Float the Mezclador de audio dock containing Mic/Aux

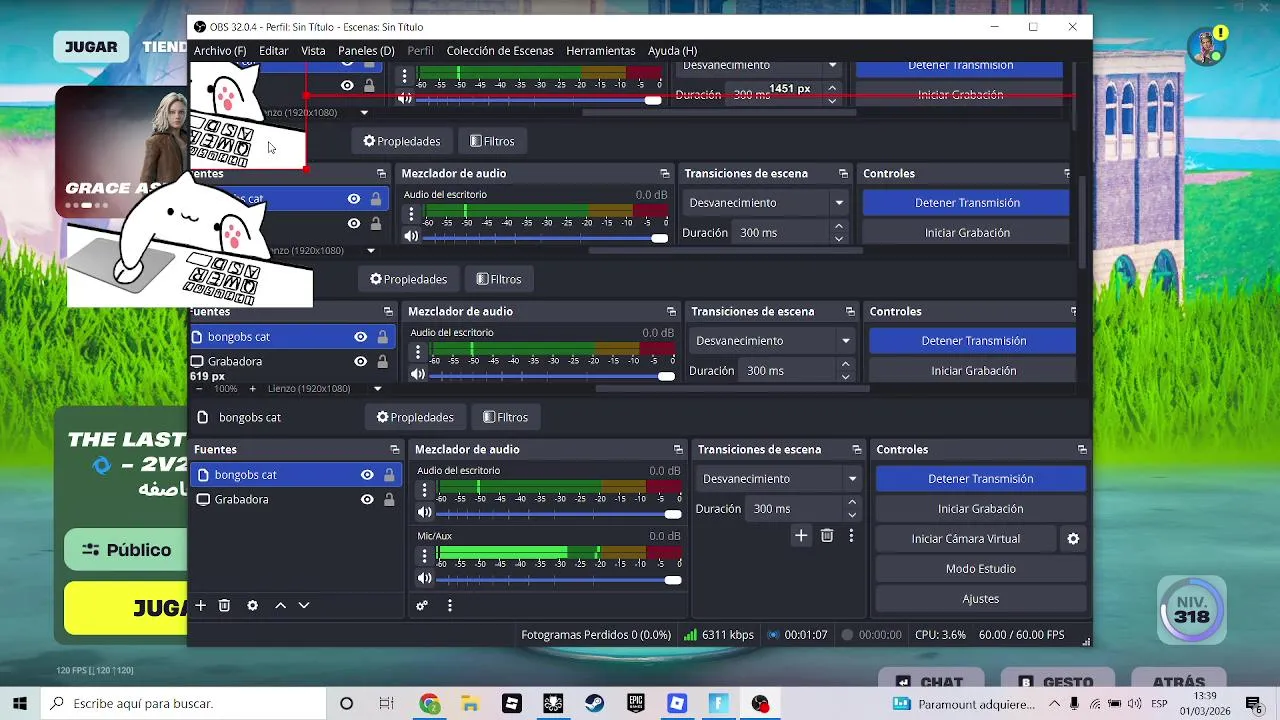tap(678, 450)
